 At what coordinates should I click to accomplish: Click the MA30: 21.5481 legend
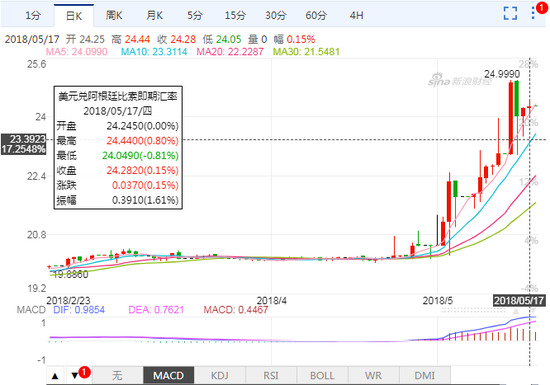click(306, 52)
